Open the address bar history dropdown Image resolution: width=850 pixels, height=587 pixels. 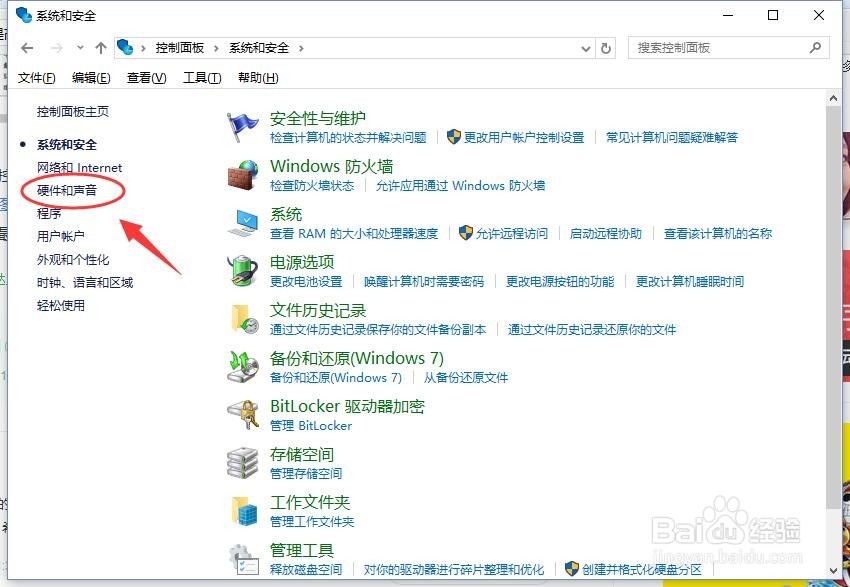(x=584, y=47)
